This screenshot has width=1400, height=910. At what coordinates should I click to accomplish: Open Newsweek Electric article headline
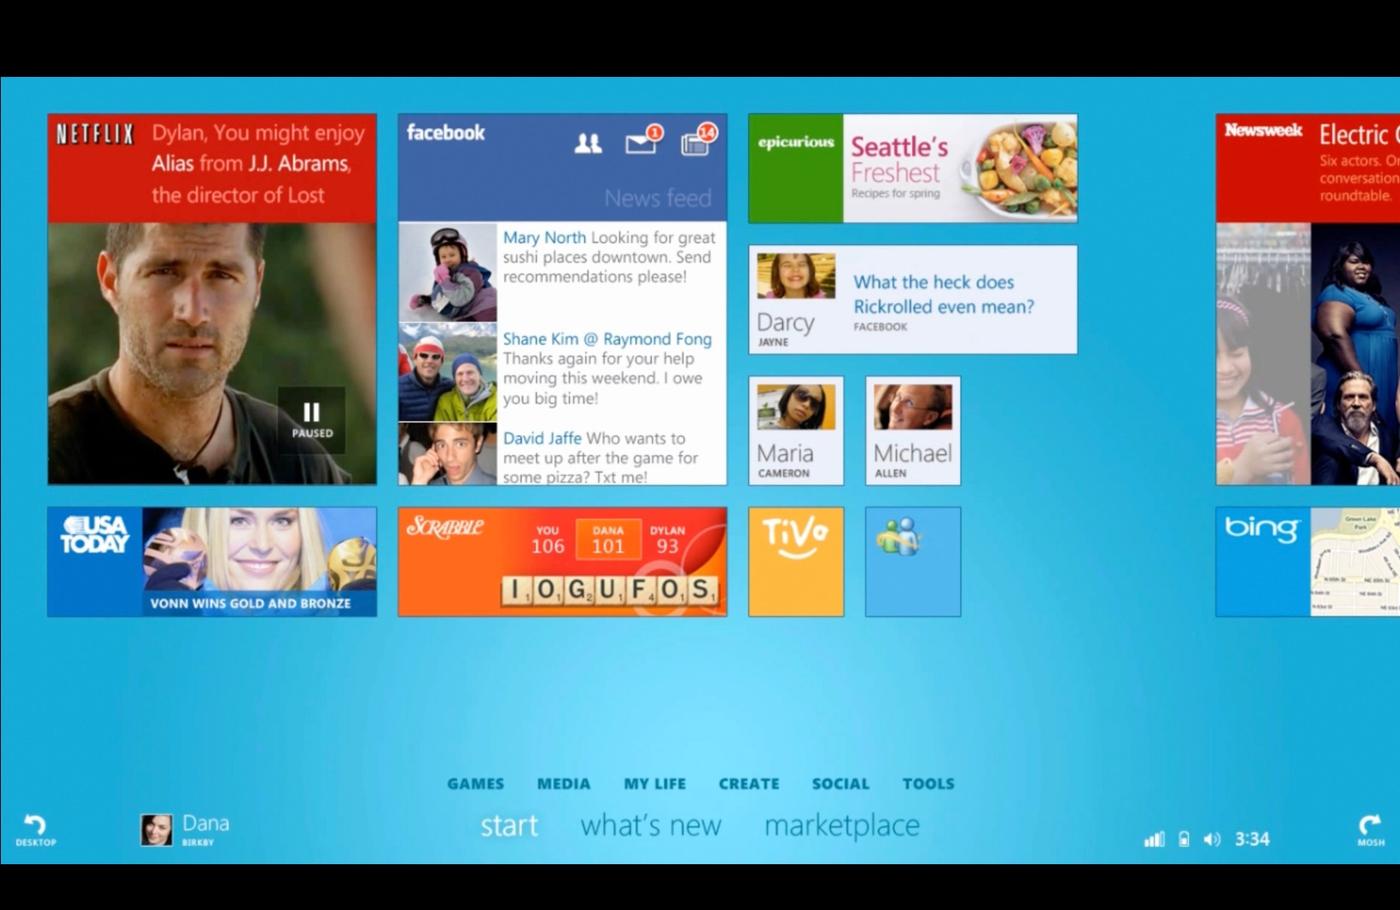click(x=1358, y=134)
